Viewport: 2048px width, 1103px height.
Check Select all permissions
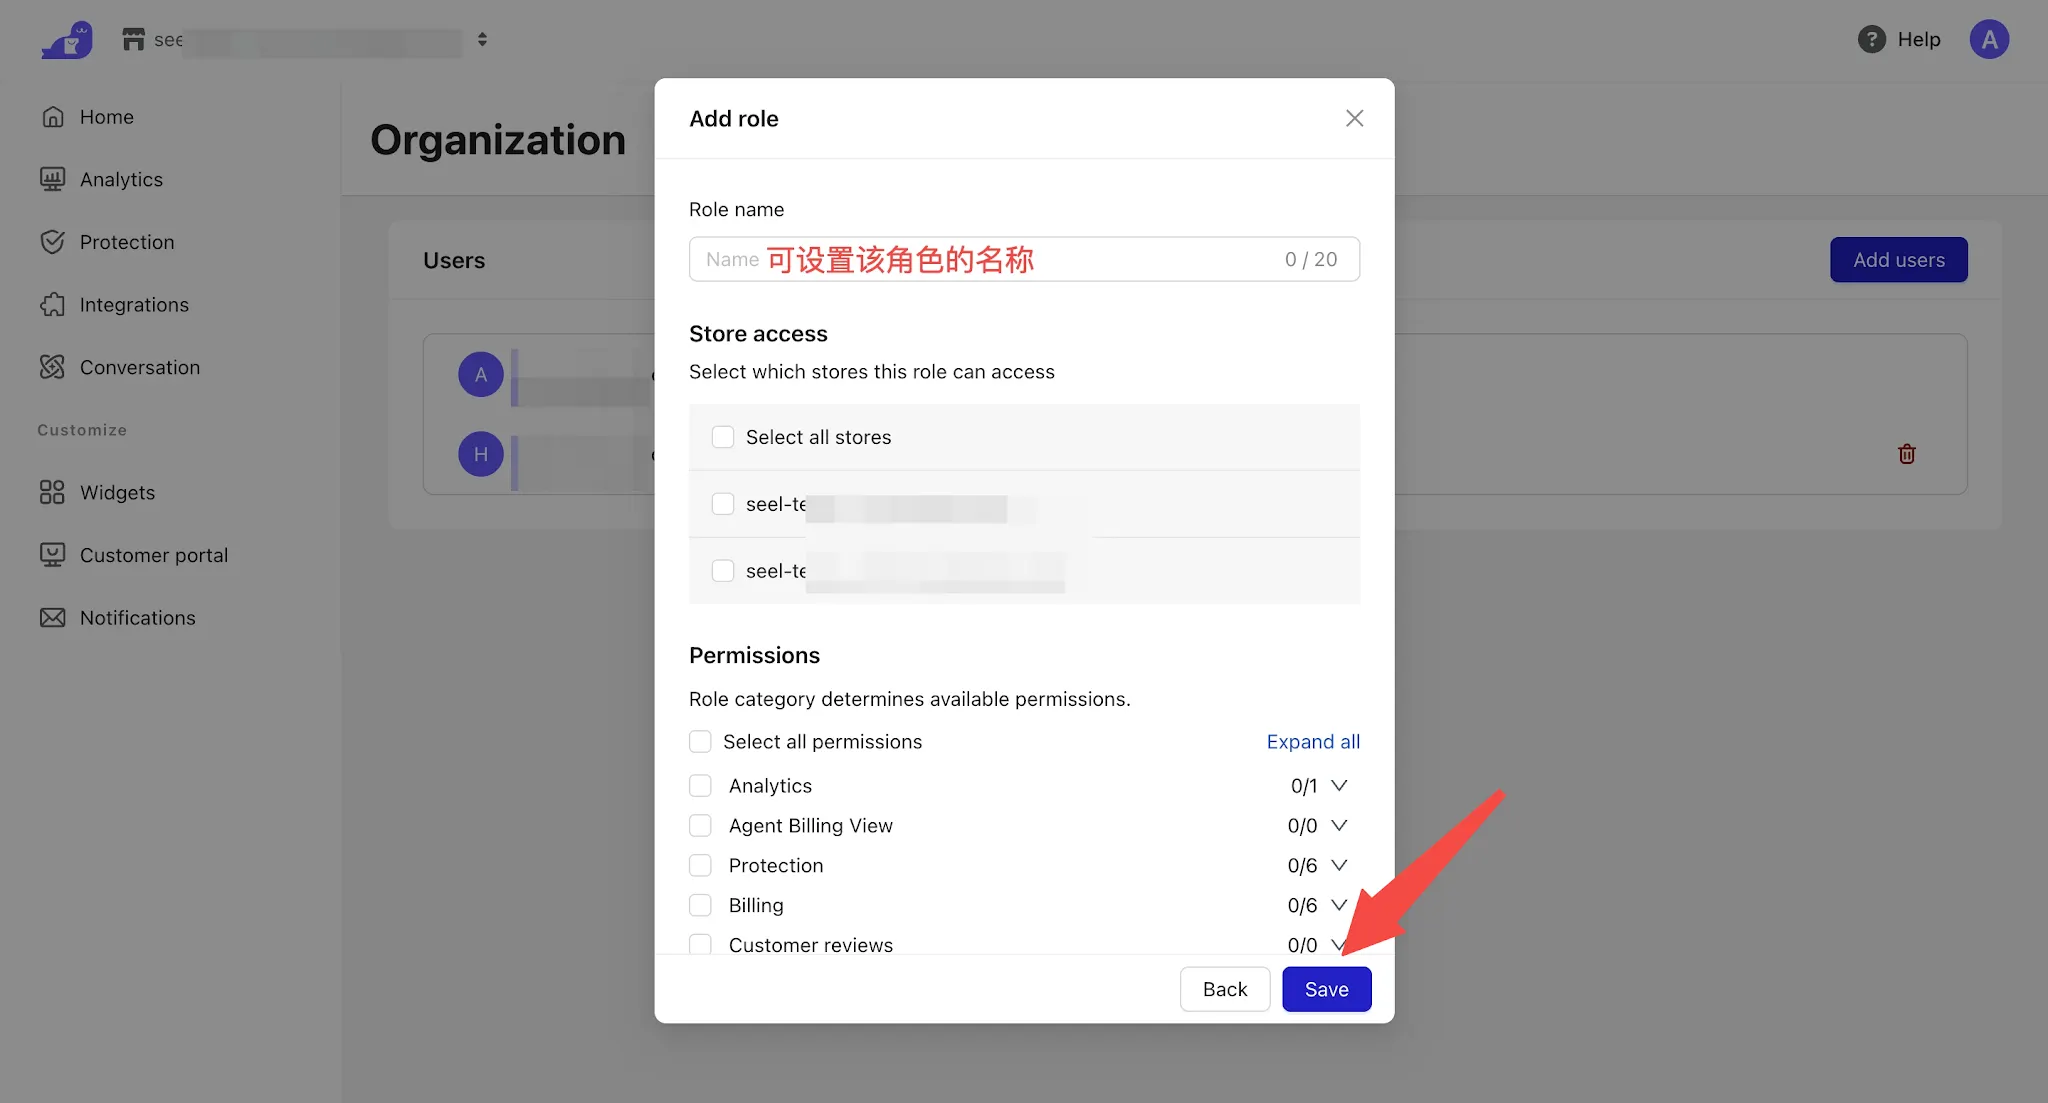click(x=700, y=741)
